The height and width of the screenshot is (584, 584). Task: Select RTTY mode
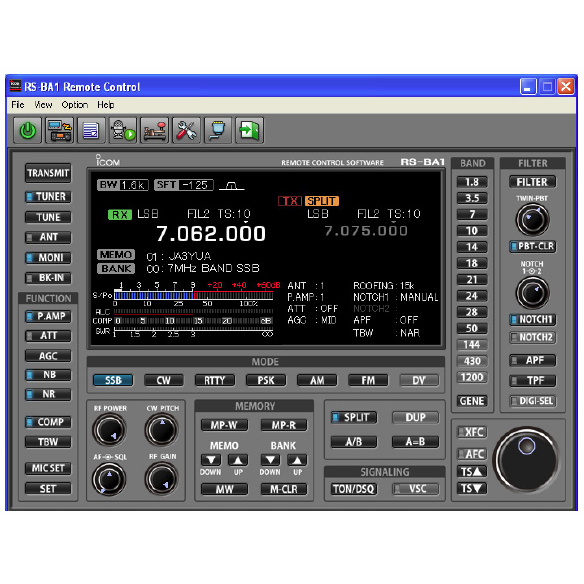coord(215,380)
